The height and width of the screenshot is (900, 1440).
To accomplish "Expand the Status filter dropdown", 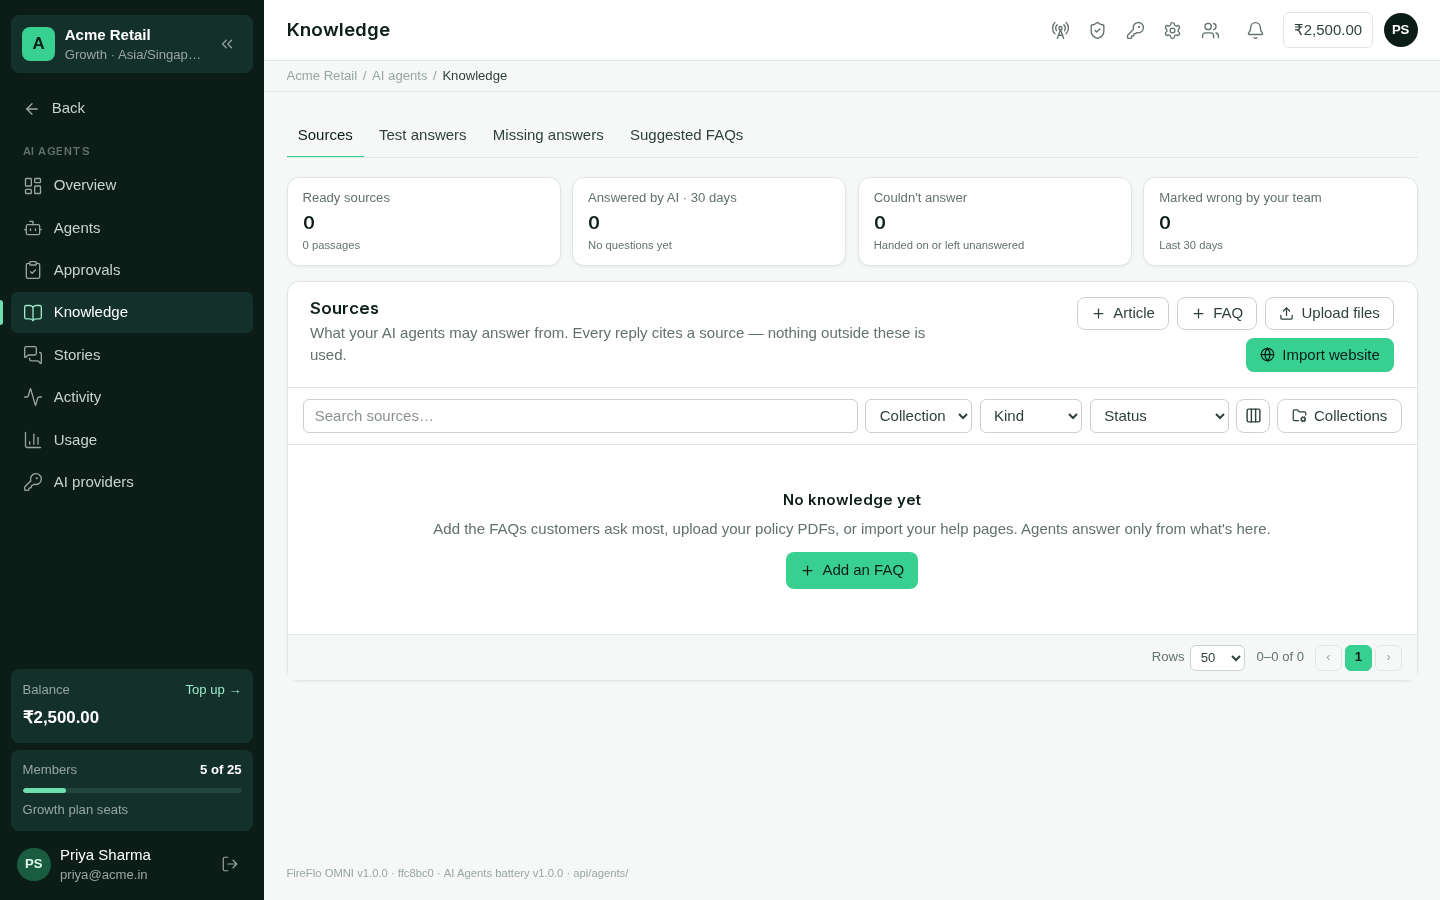I will [1159, 416].
